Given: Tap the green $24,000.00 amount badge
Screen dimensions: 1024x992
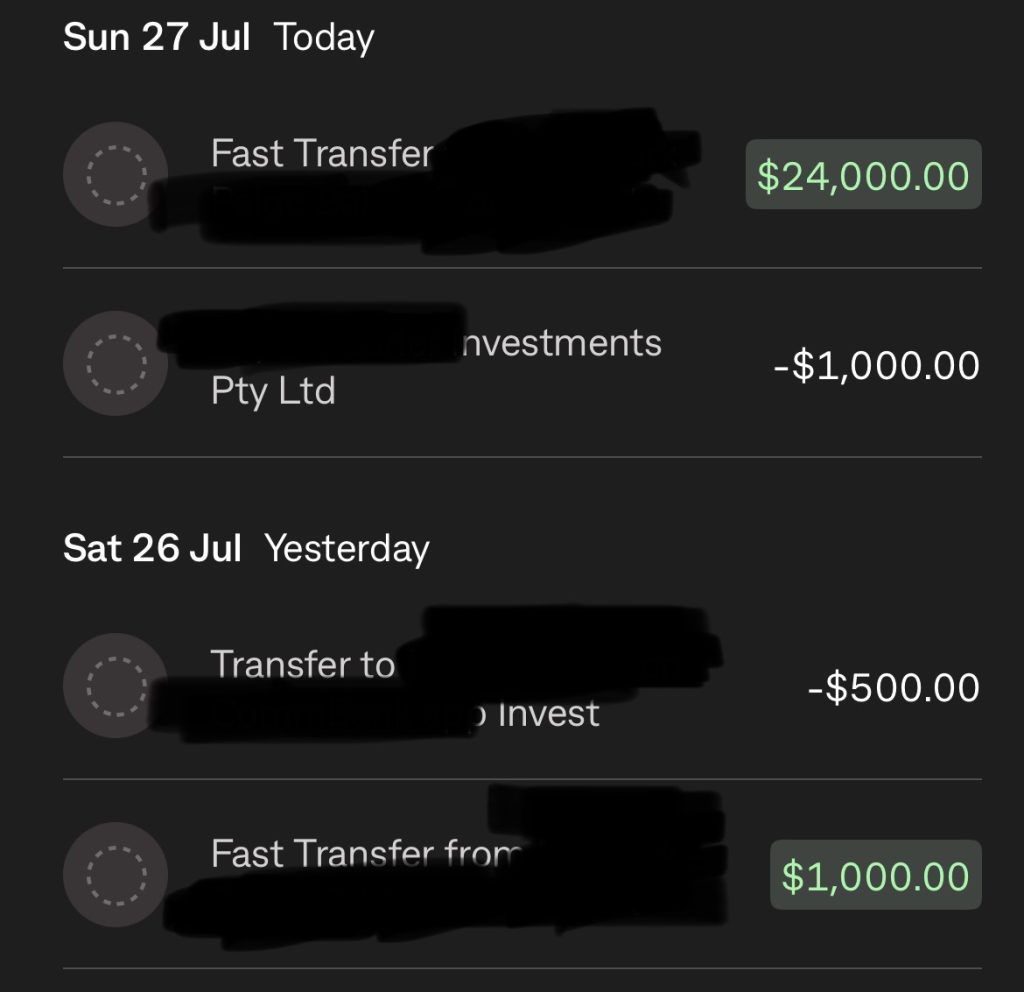Looking at the screenshot, I should pyautogui.click(x=863, y=174).
